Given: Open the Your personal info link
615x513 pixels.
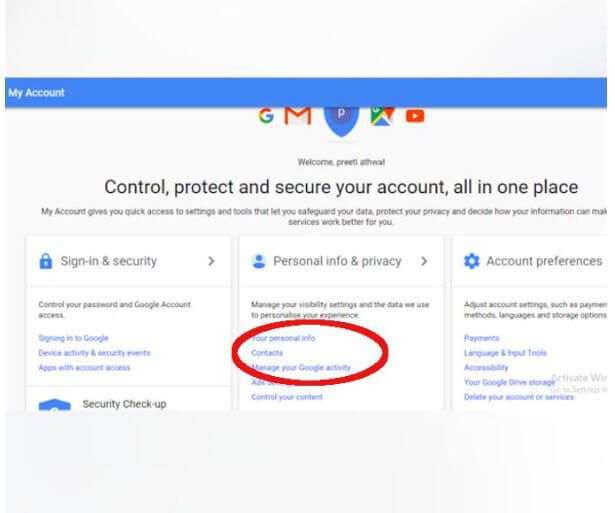Looking at the screenshot, I should [283, 338].
